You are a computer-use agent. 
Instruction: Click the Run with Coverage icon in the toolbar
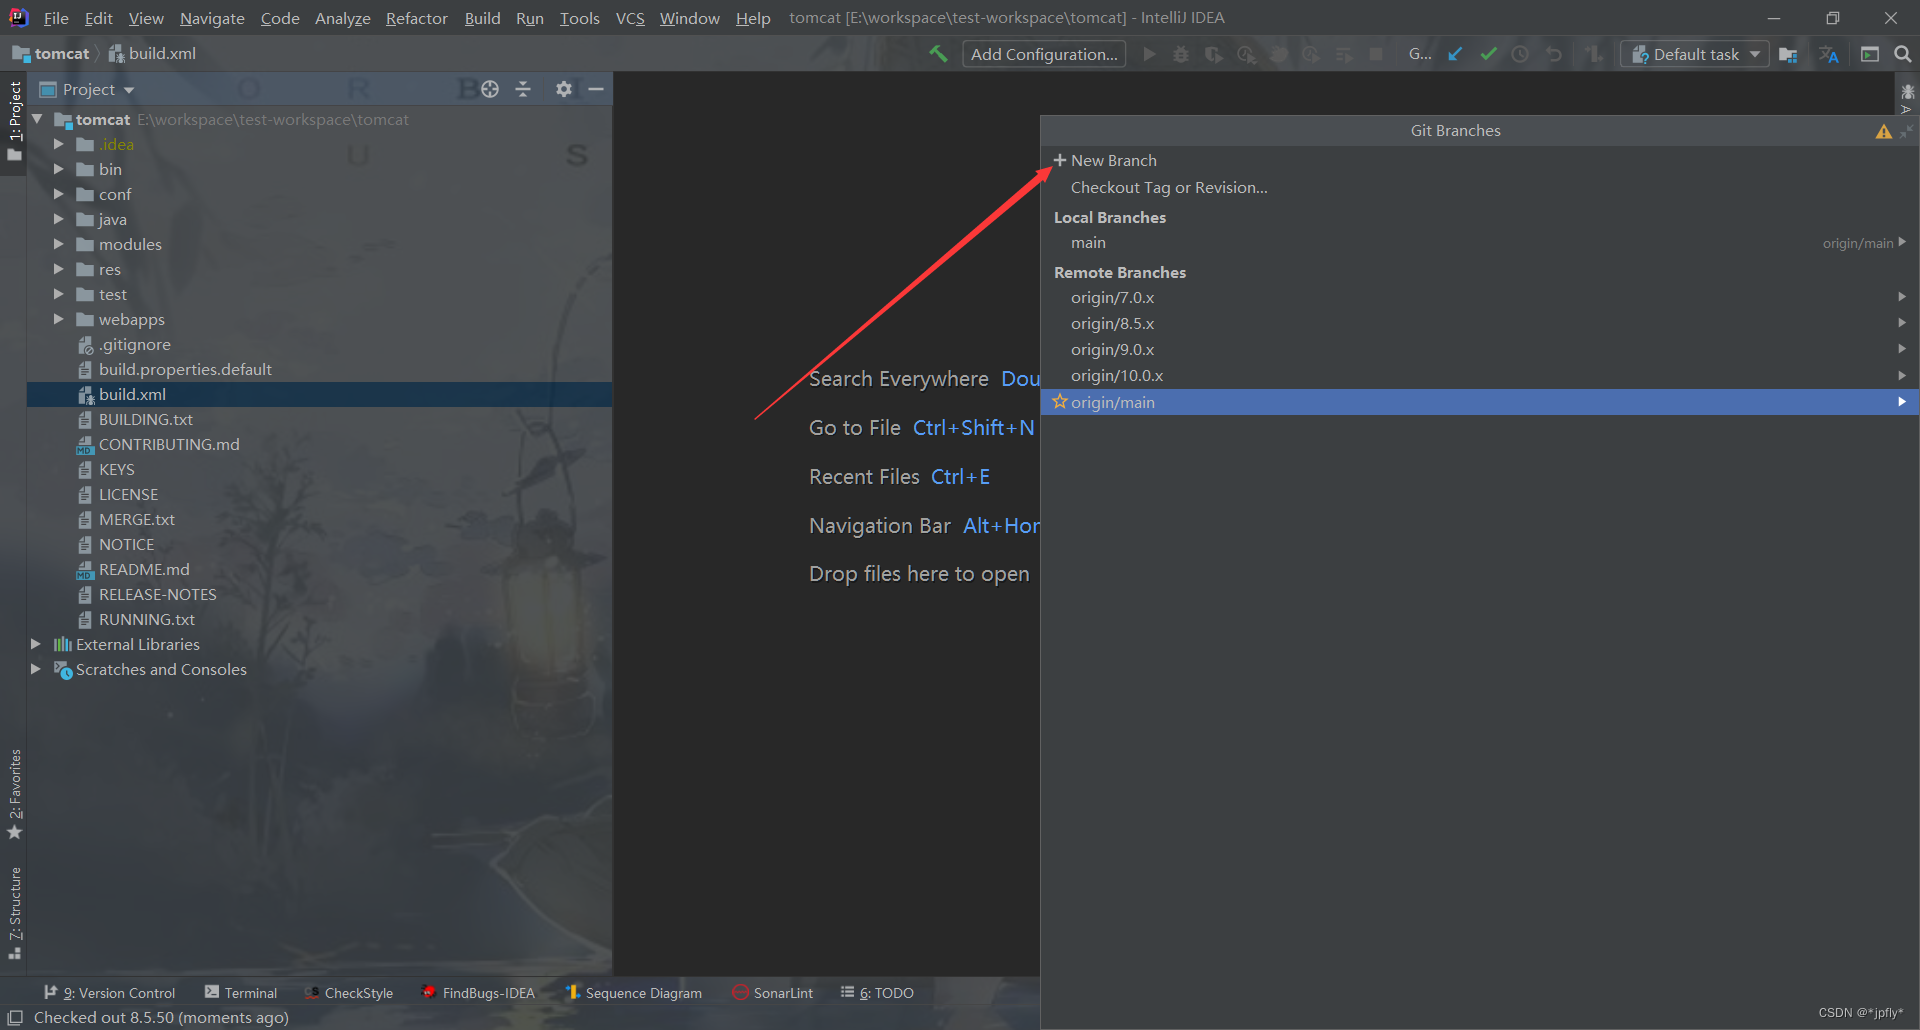point(1213,54)
